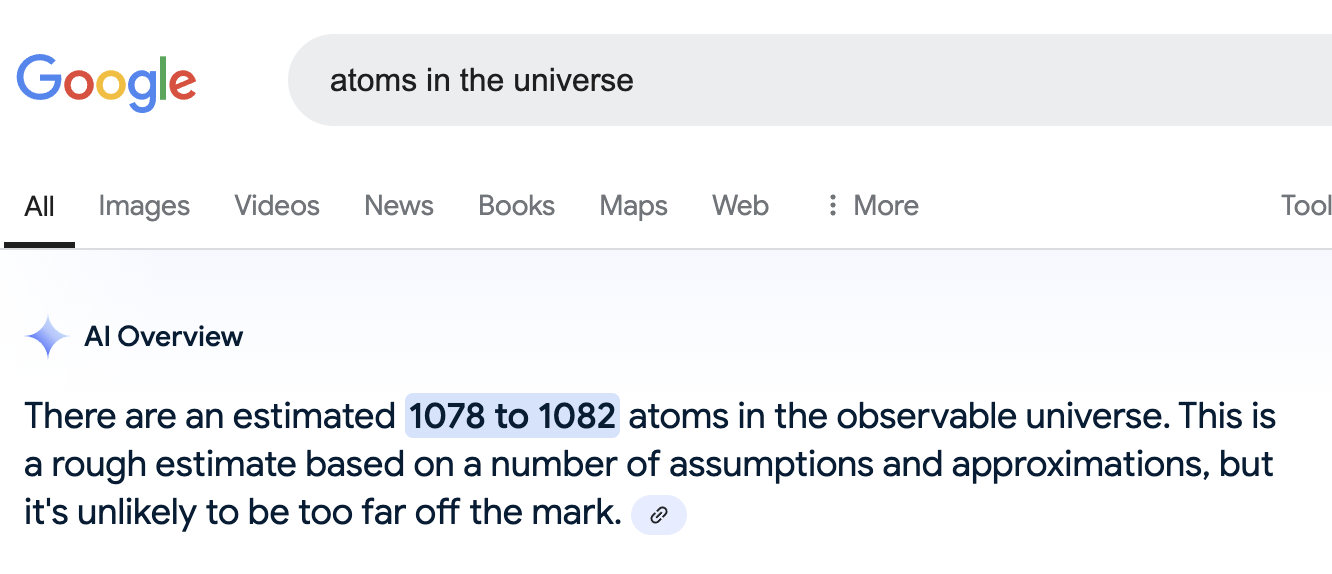The width and height of the screenshot is (1332, 574).
Task: Switch to the Images tab
Action: tap(144, 206)
